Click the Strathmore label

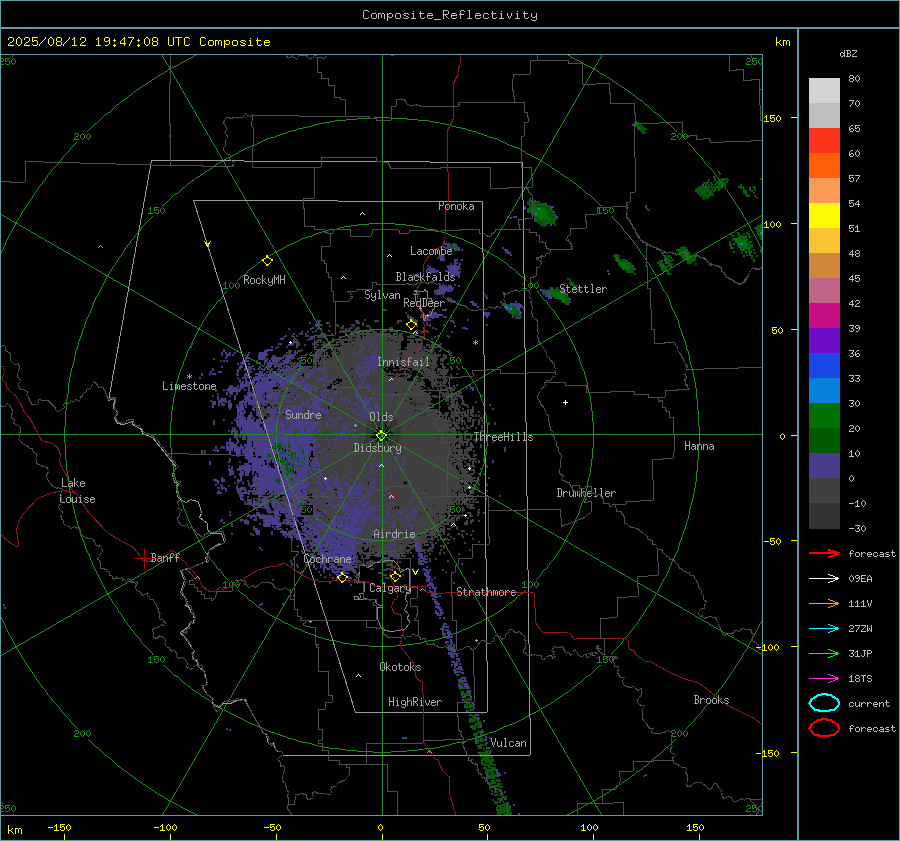486,592
